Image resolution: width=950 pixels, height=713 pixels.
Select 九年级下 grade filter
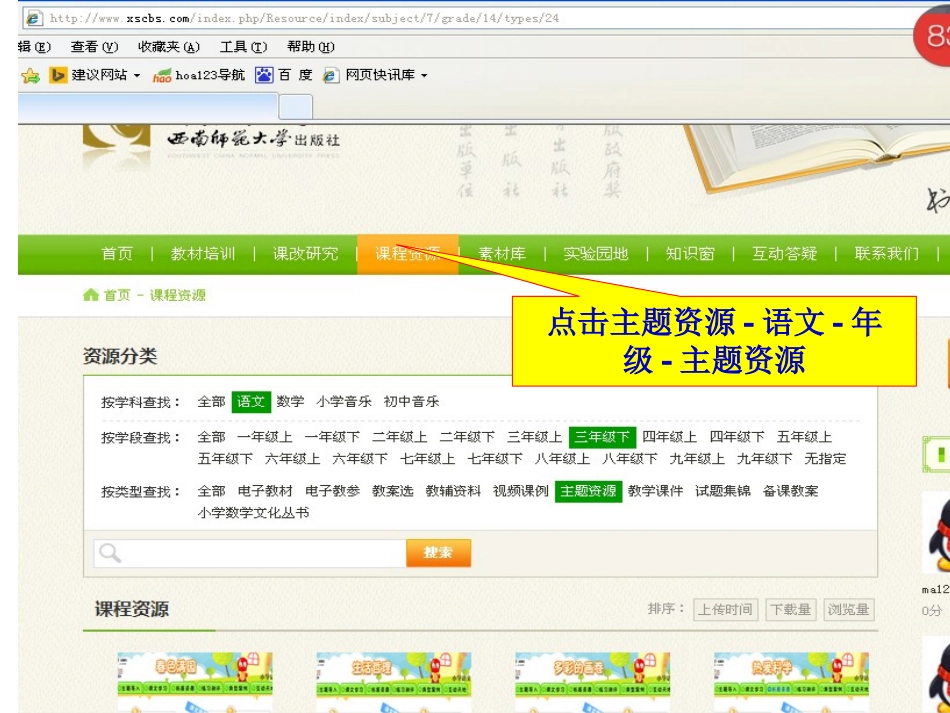[765, 459]
